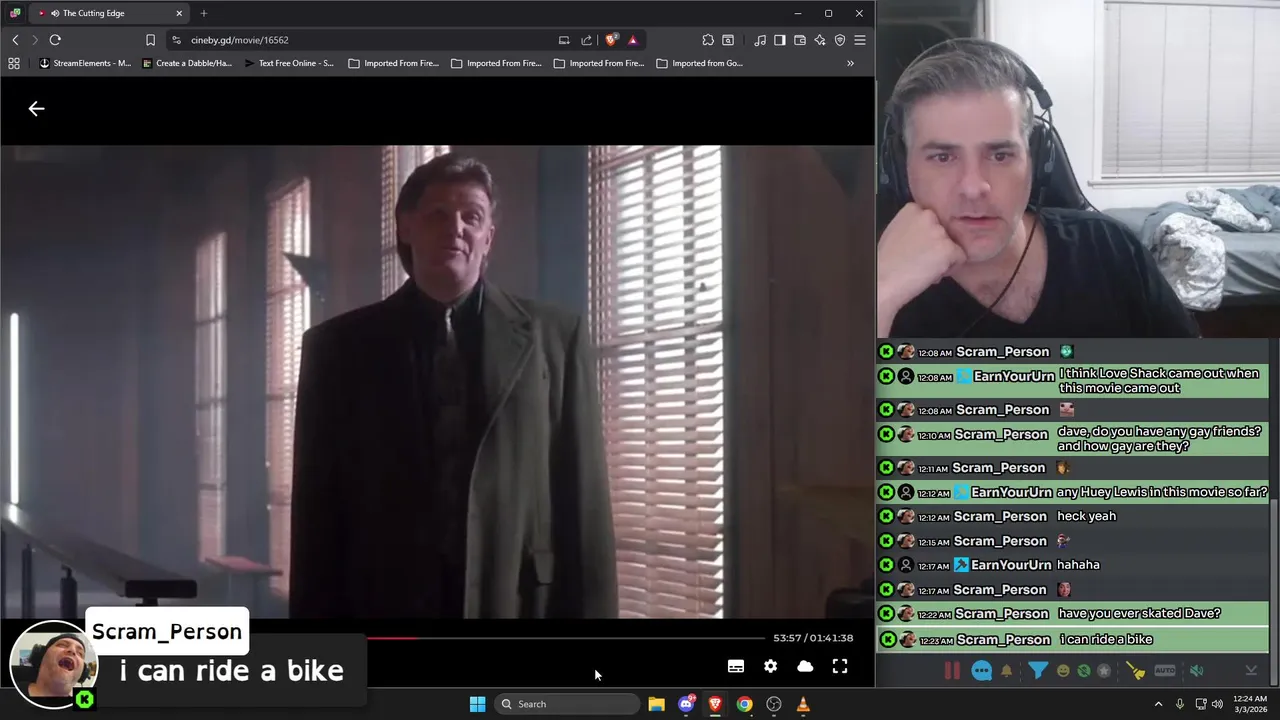1280x720 pixels.
Task: Open the workspace icon left of the tab
Action: pyautogui.click(x=14, y=13)
